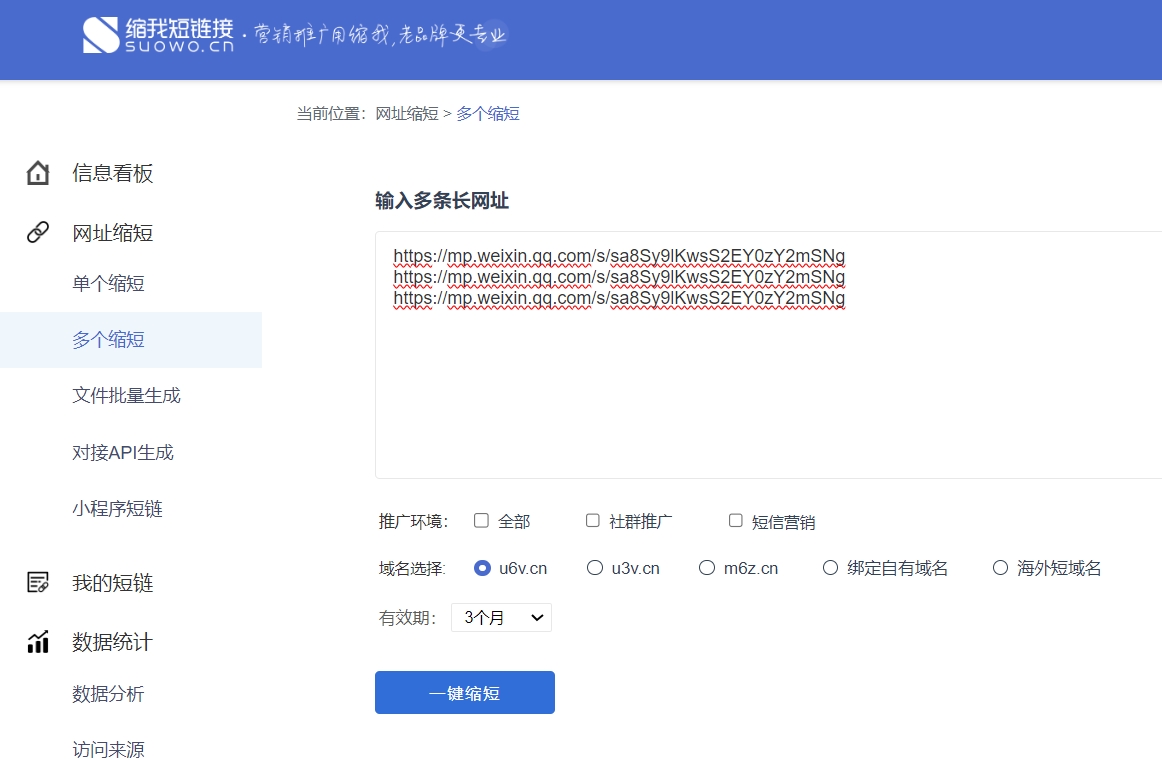Choose the 海外短域名 radio option
Image resolution: width=1162 pixels, height=759 pixels.
coord(1000,568)
